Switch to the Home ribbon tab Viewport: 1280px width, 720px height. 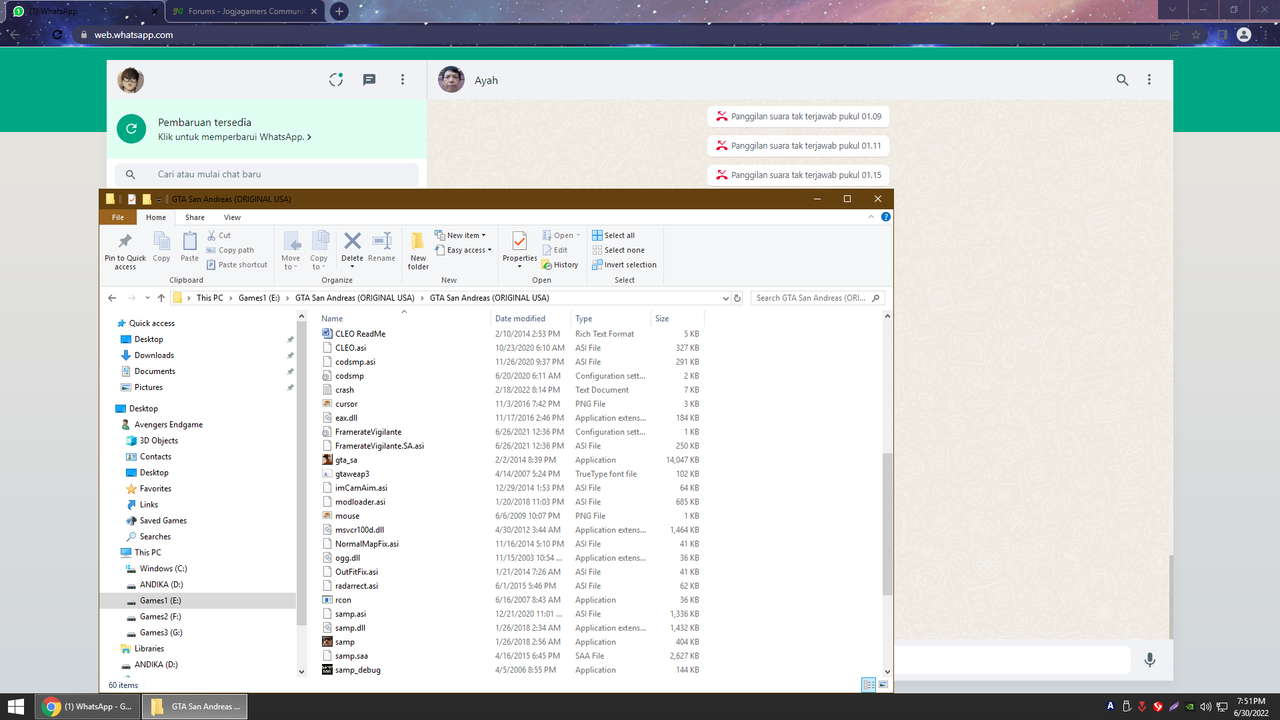[156, 217]
